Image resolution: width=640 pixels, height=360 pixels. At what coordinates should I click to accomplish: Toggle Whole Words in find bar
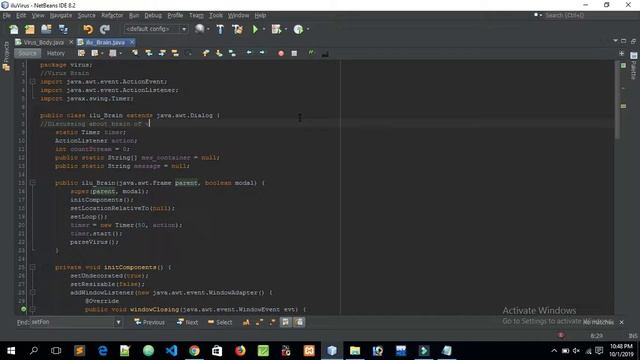pos(259,322)
